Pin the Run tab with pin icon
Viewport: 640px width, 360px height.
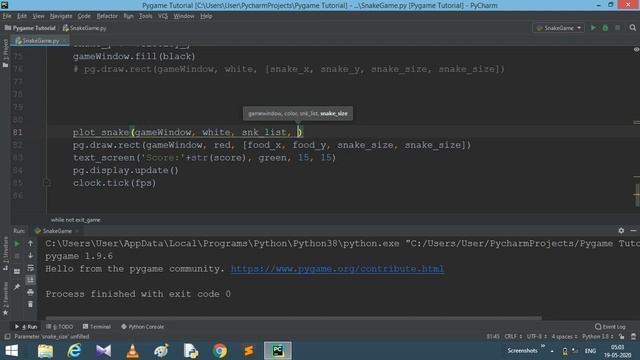(17, 287)
